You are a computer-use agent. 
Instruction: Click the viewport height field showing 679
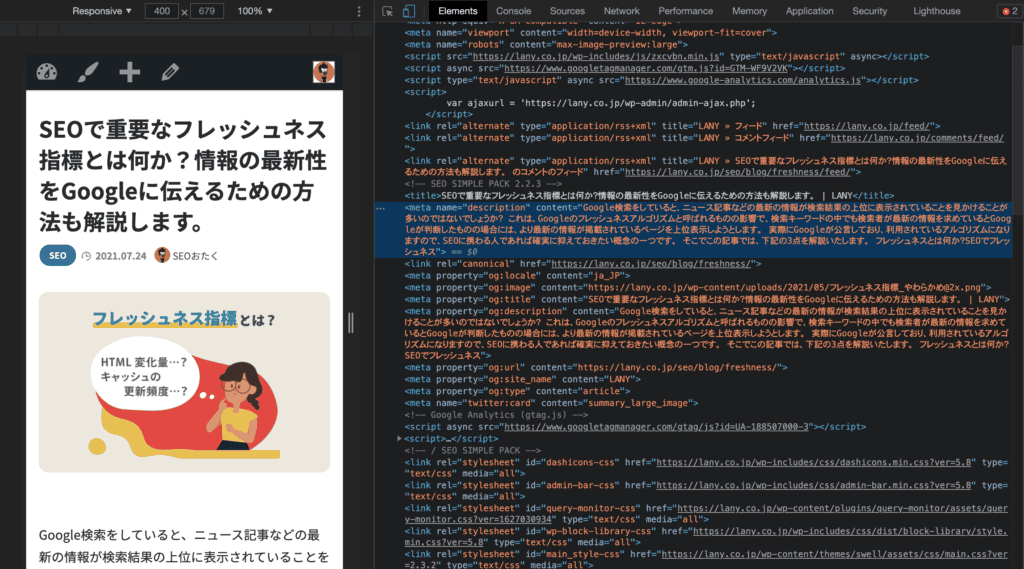pos(206,11)
